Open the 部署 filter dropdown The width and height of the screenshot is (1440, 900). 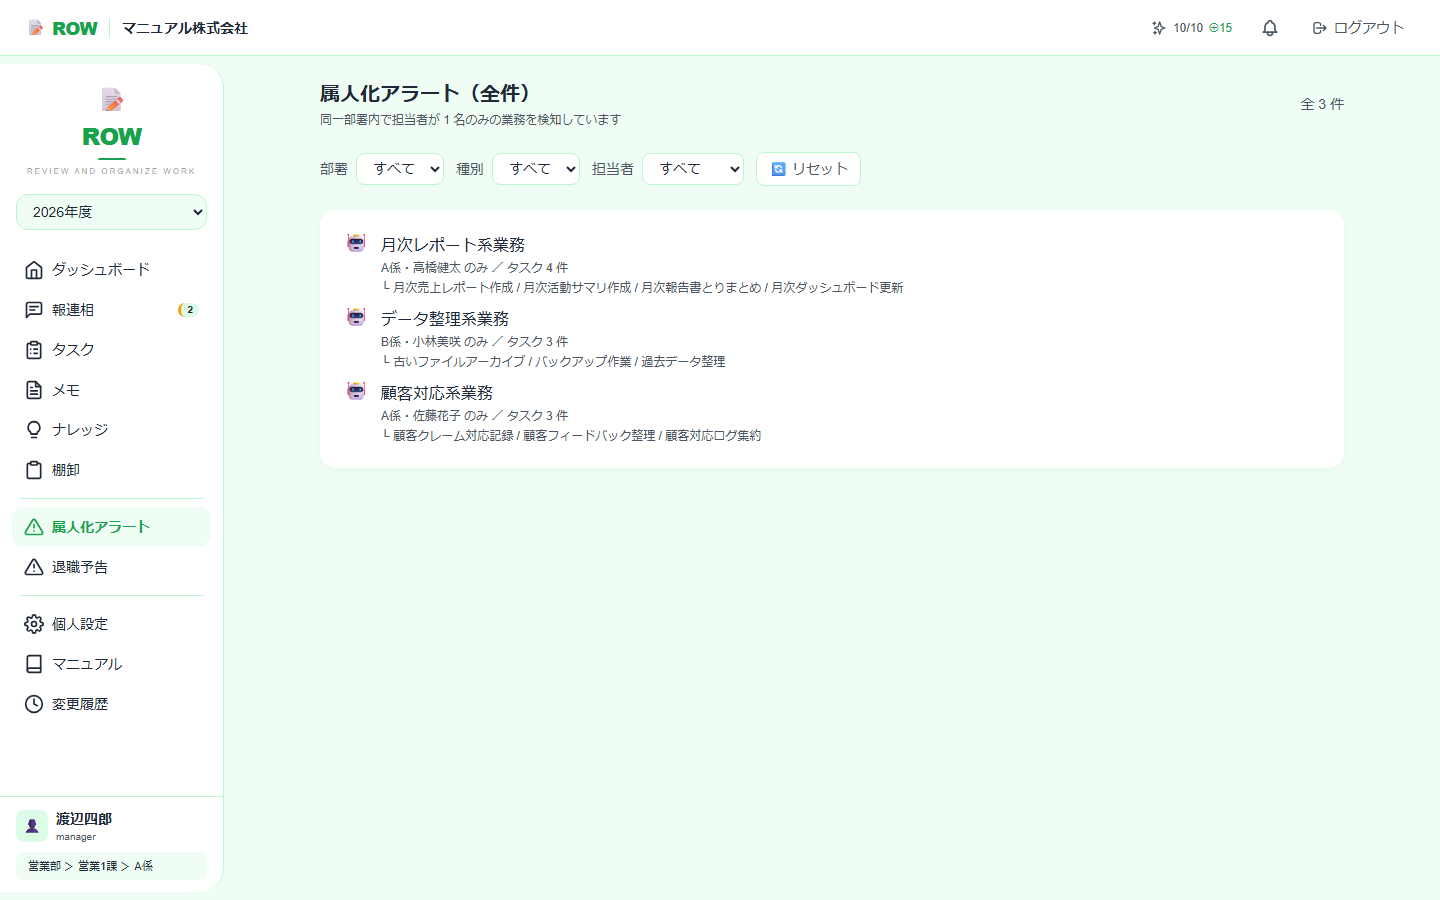click(x=400, y=169)
